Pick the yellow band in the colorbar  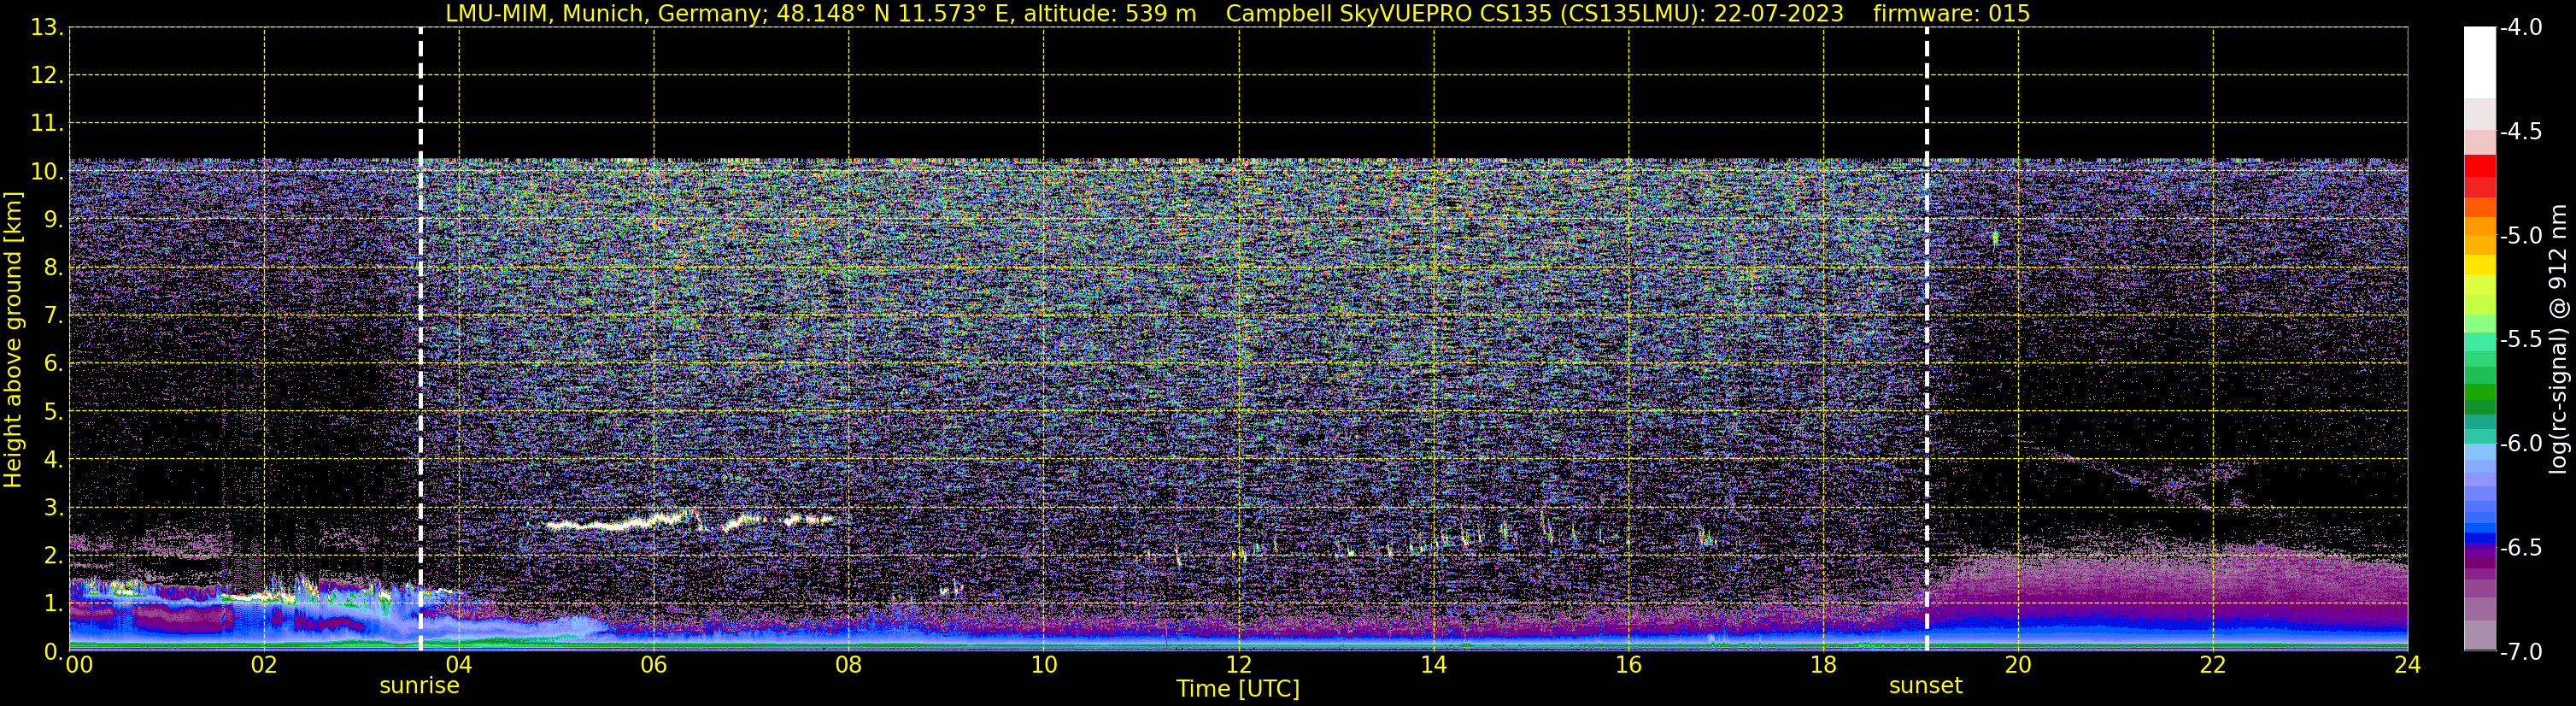click(2479, 265)
